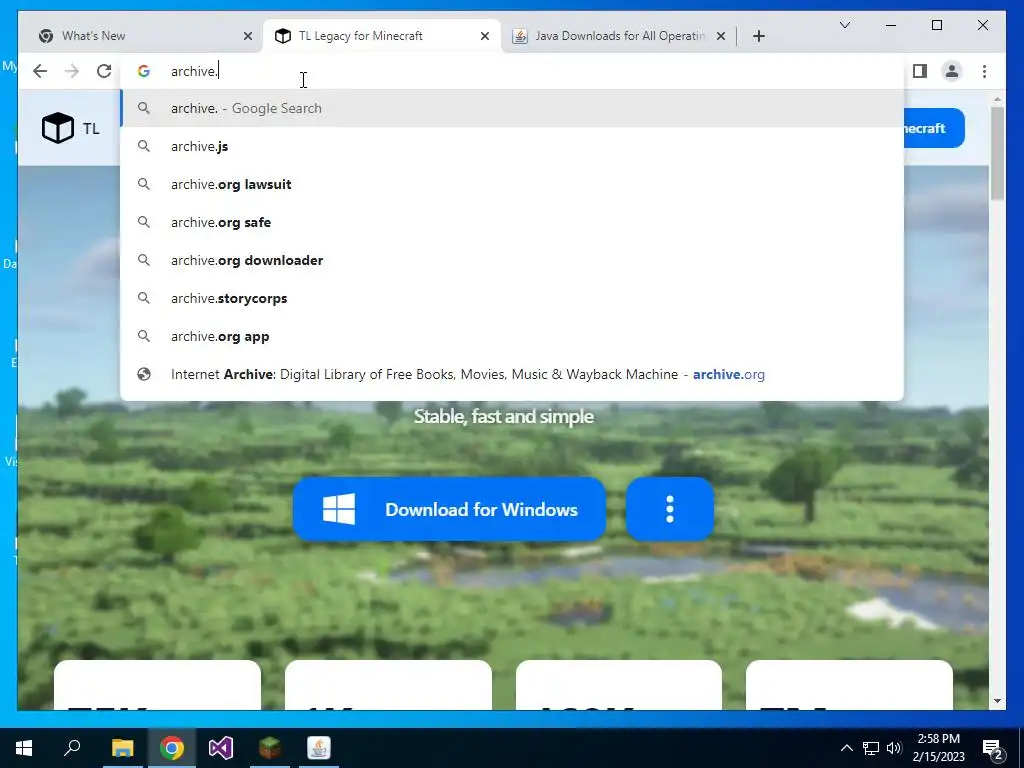The width and height of the screenshot is (1024, 768).
Task: Open Chrome three-dot menu
Action: click(984, 71)
